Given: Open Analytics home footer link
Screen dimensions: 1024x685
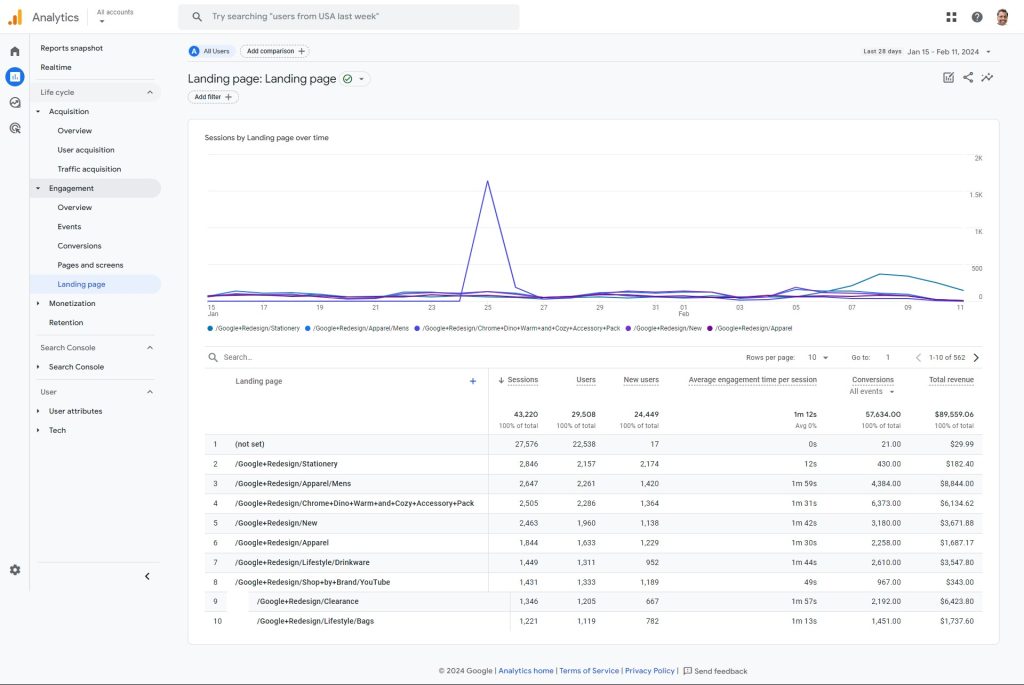Looking at the screenshot, I should coord(526,671).
